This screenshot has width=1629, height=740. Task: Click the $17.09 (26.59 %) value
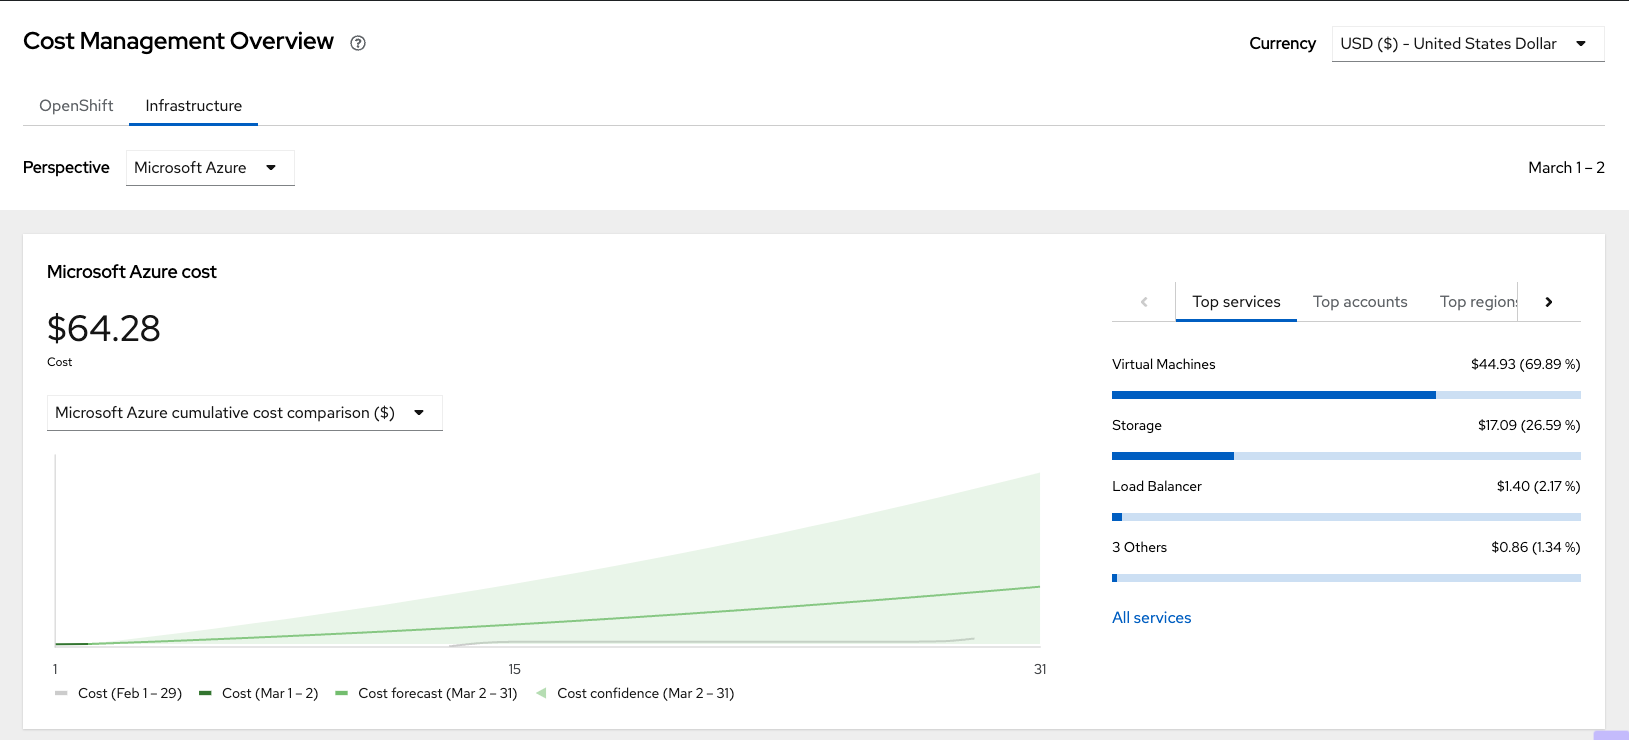pyautogui.click(x=1529, y=425)
